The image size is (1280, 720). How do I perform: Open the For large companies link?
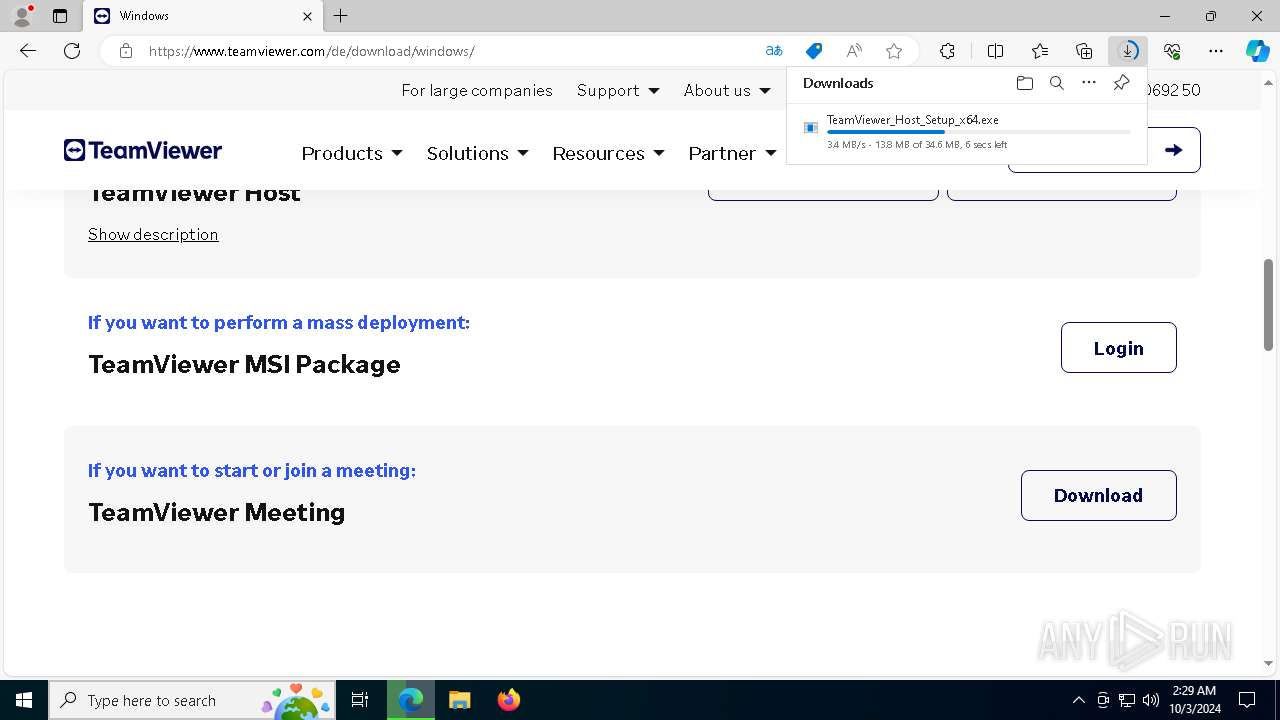477,90
